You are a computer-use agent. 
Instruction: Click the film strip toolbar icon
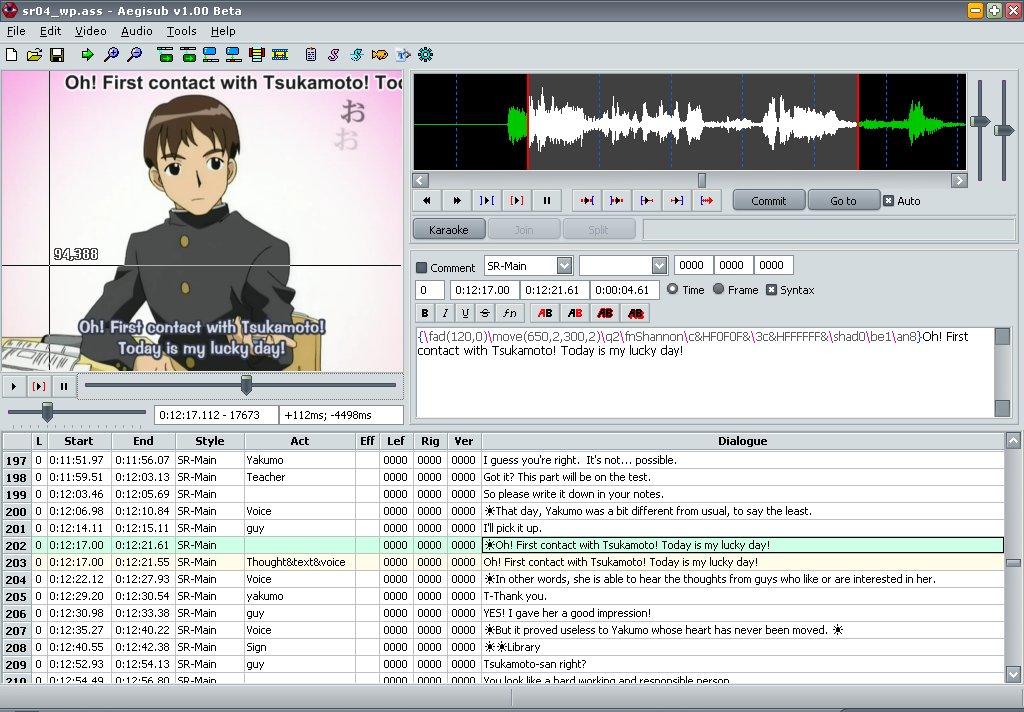click(x=280, y=55)
